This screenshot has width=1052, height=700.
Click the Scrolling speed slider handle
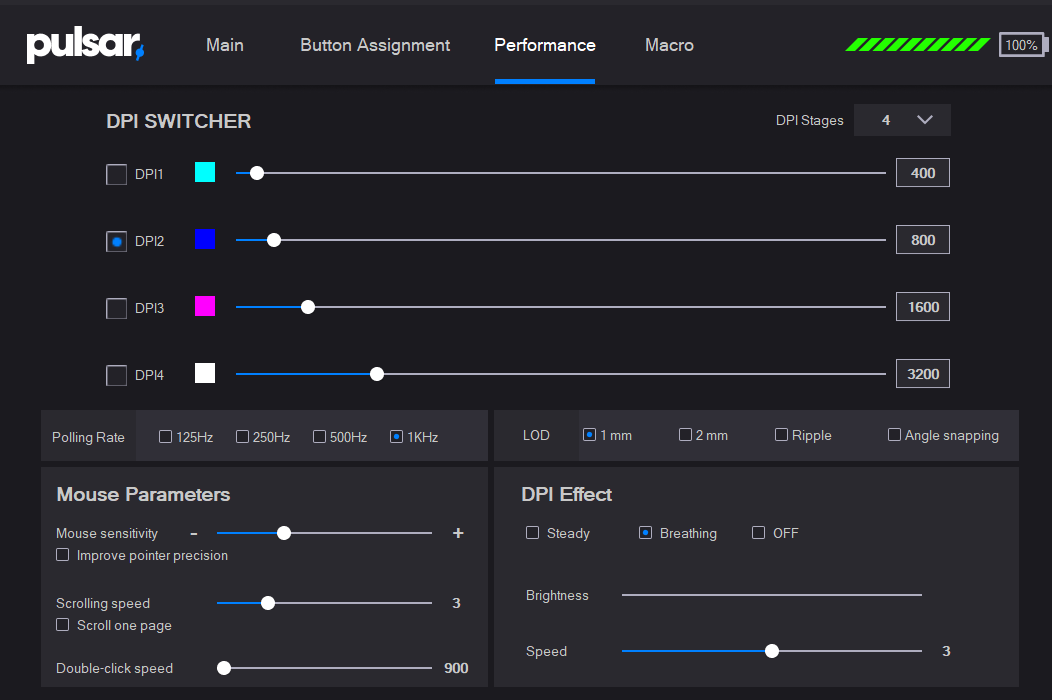click(268, 603)
